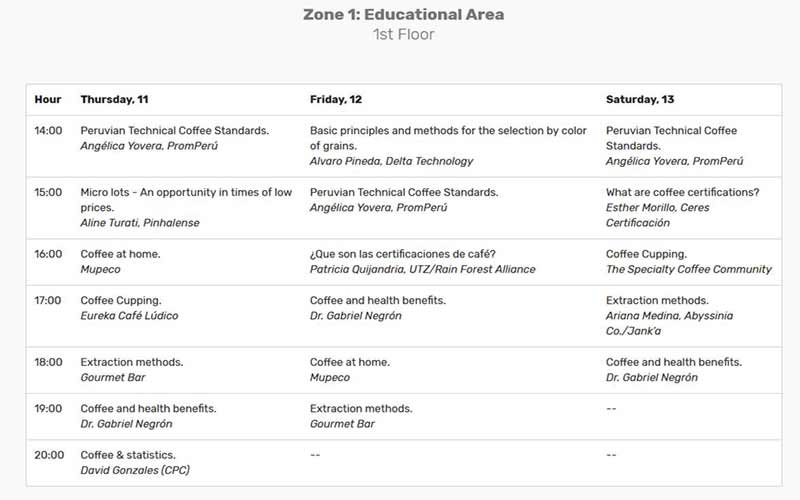800x500 pixels.
Task: Click 'Patricia Quijandria, UTZ/Rain Forest Alliance' text
Action: click(x=422, y=269)
